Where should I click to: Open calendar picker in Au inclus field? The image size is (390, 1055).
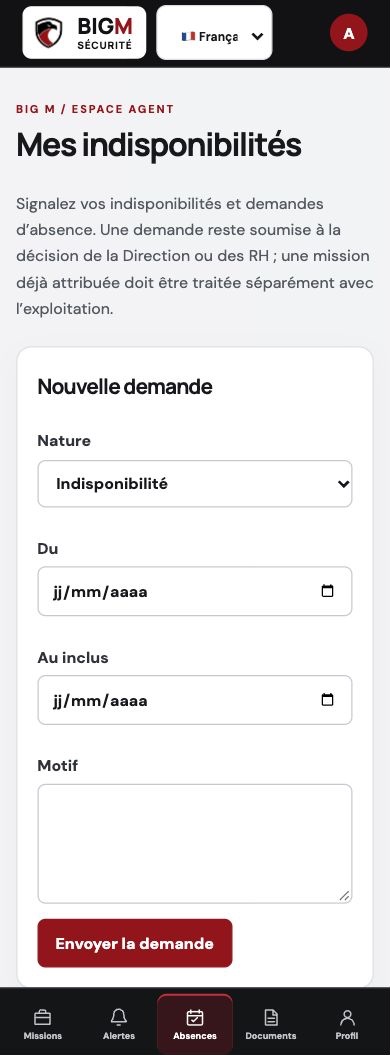tap(327, 700)
